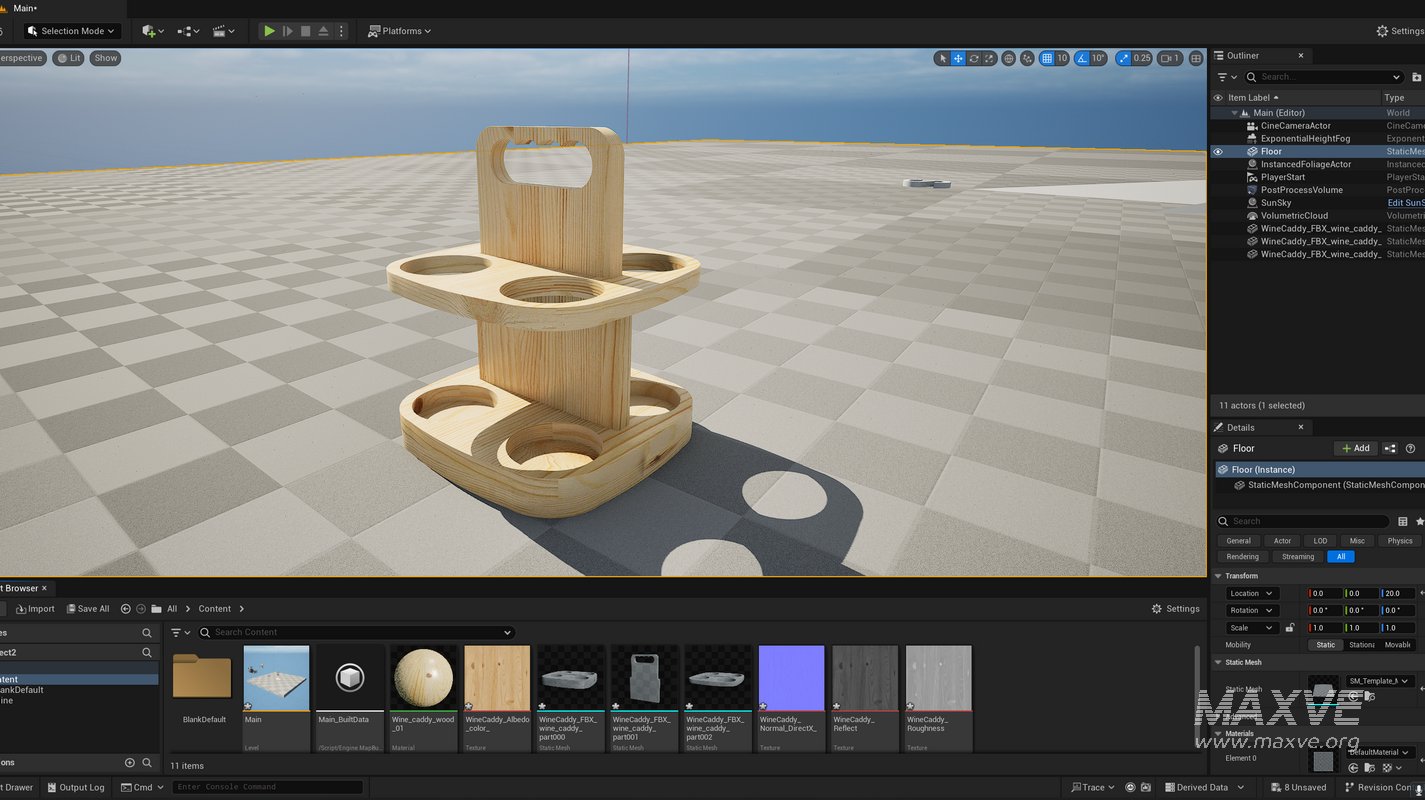The image size is (1425, 800).
Task: Click the Search Content input field
Action: [x=355, y=632]
